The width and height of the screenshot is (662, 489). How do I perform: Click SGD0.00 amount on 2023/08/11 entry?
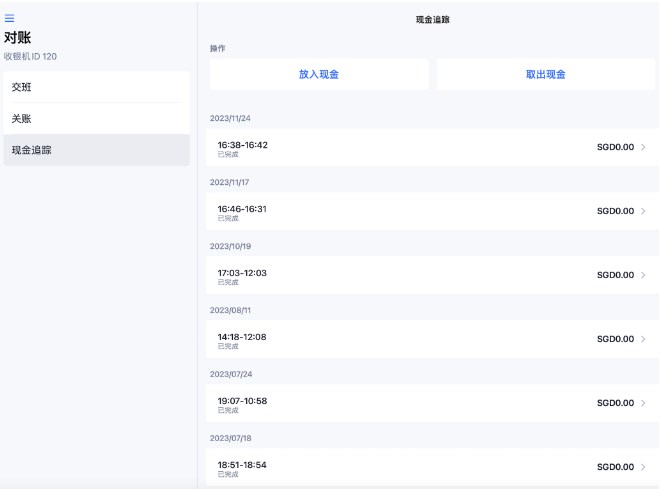615,339
